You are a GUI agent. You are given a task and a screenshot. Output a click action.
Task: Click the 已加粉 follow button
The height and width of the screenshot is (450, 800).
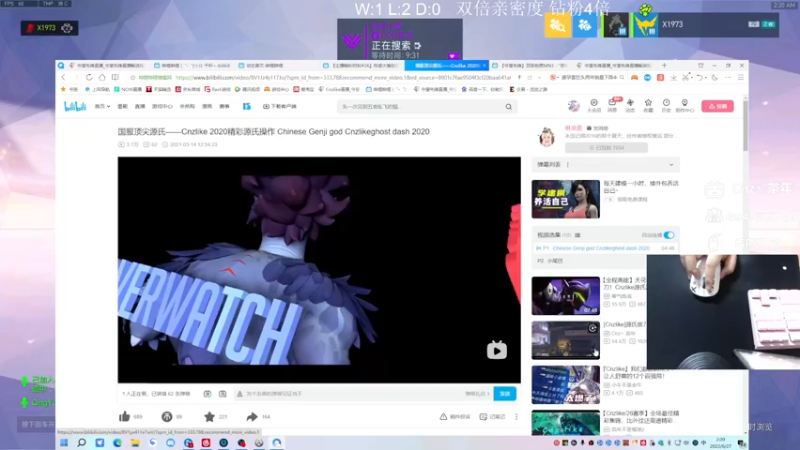point(606,147)
